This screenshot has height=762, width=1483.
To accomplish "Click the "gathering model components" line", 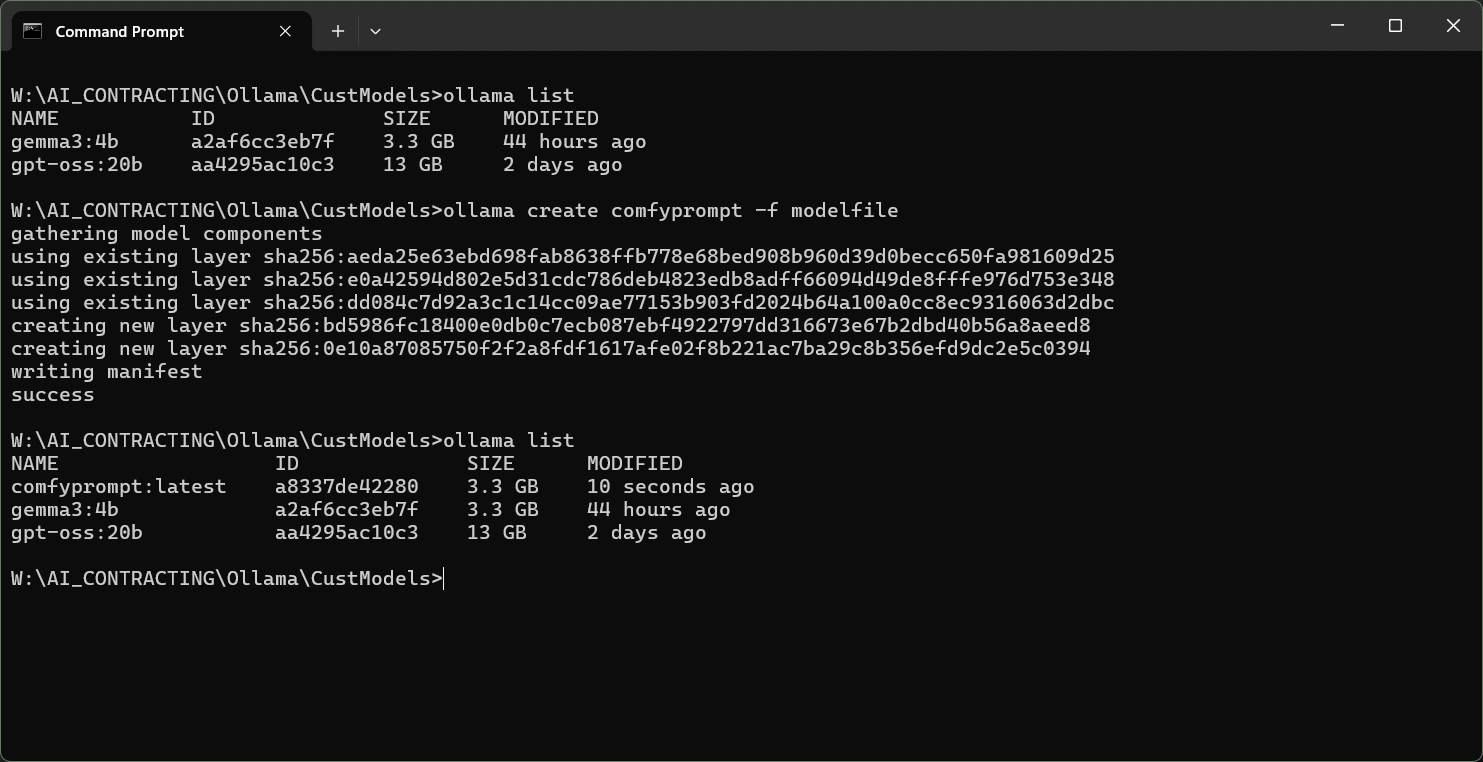I will pos(166,234).
